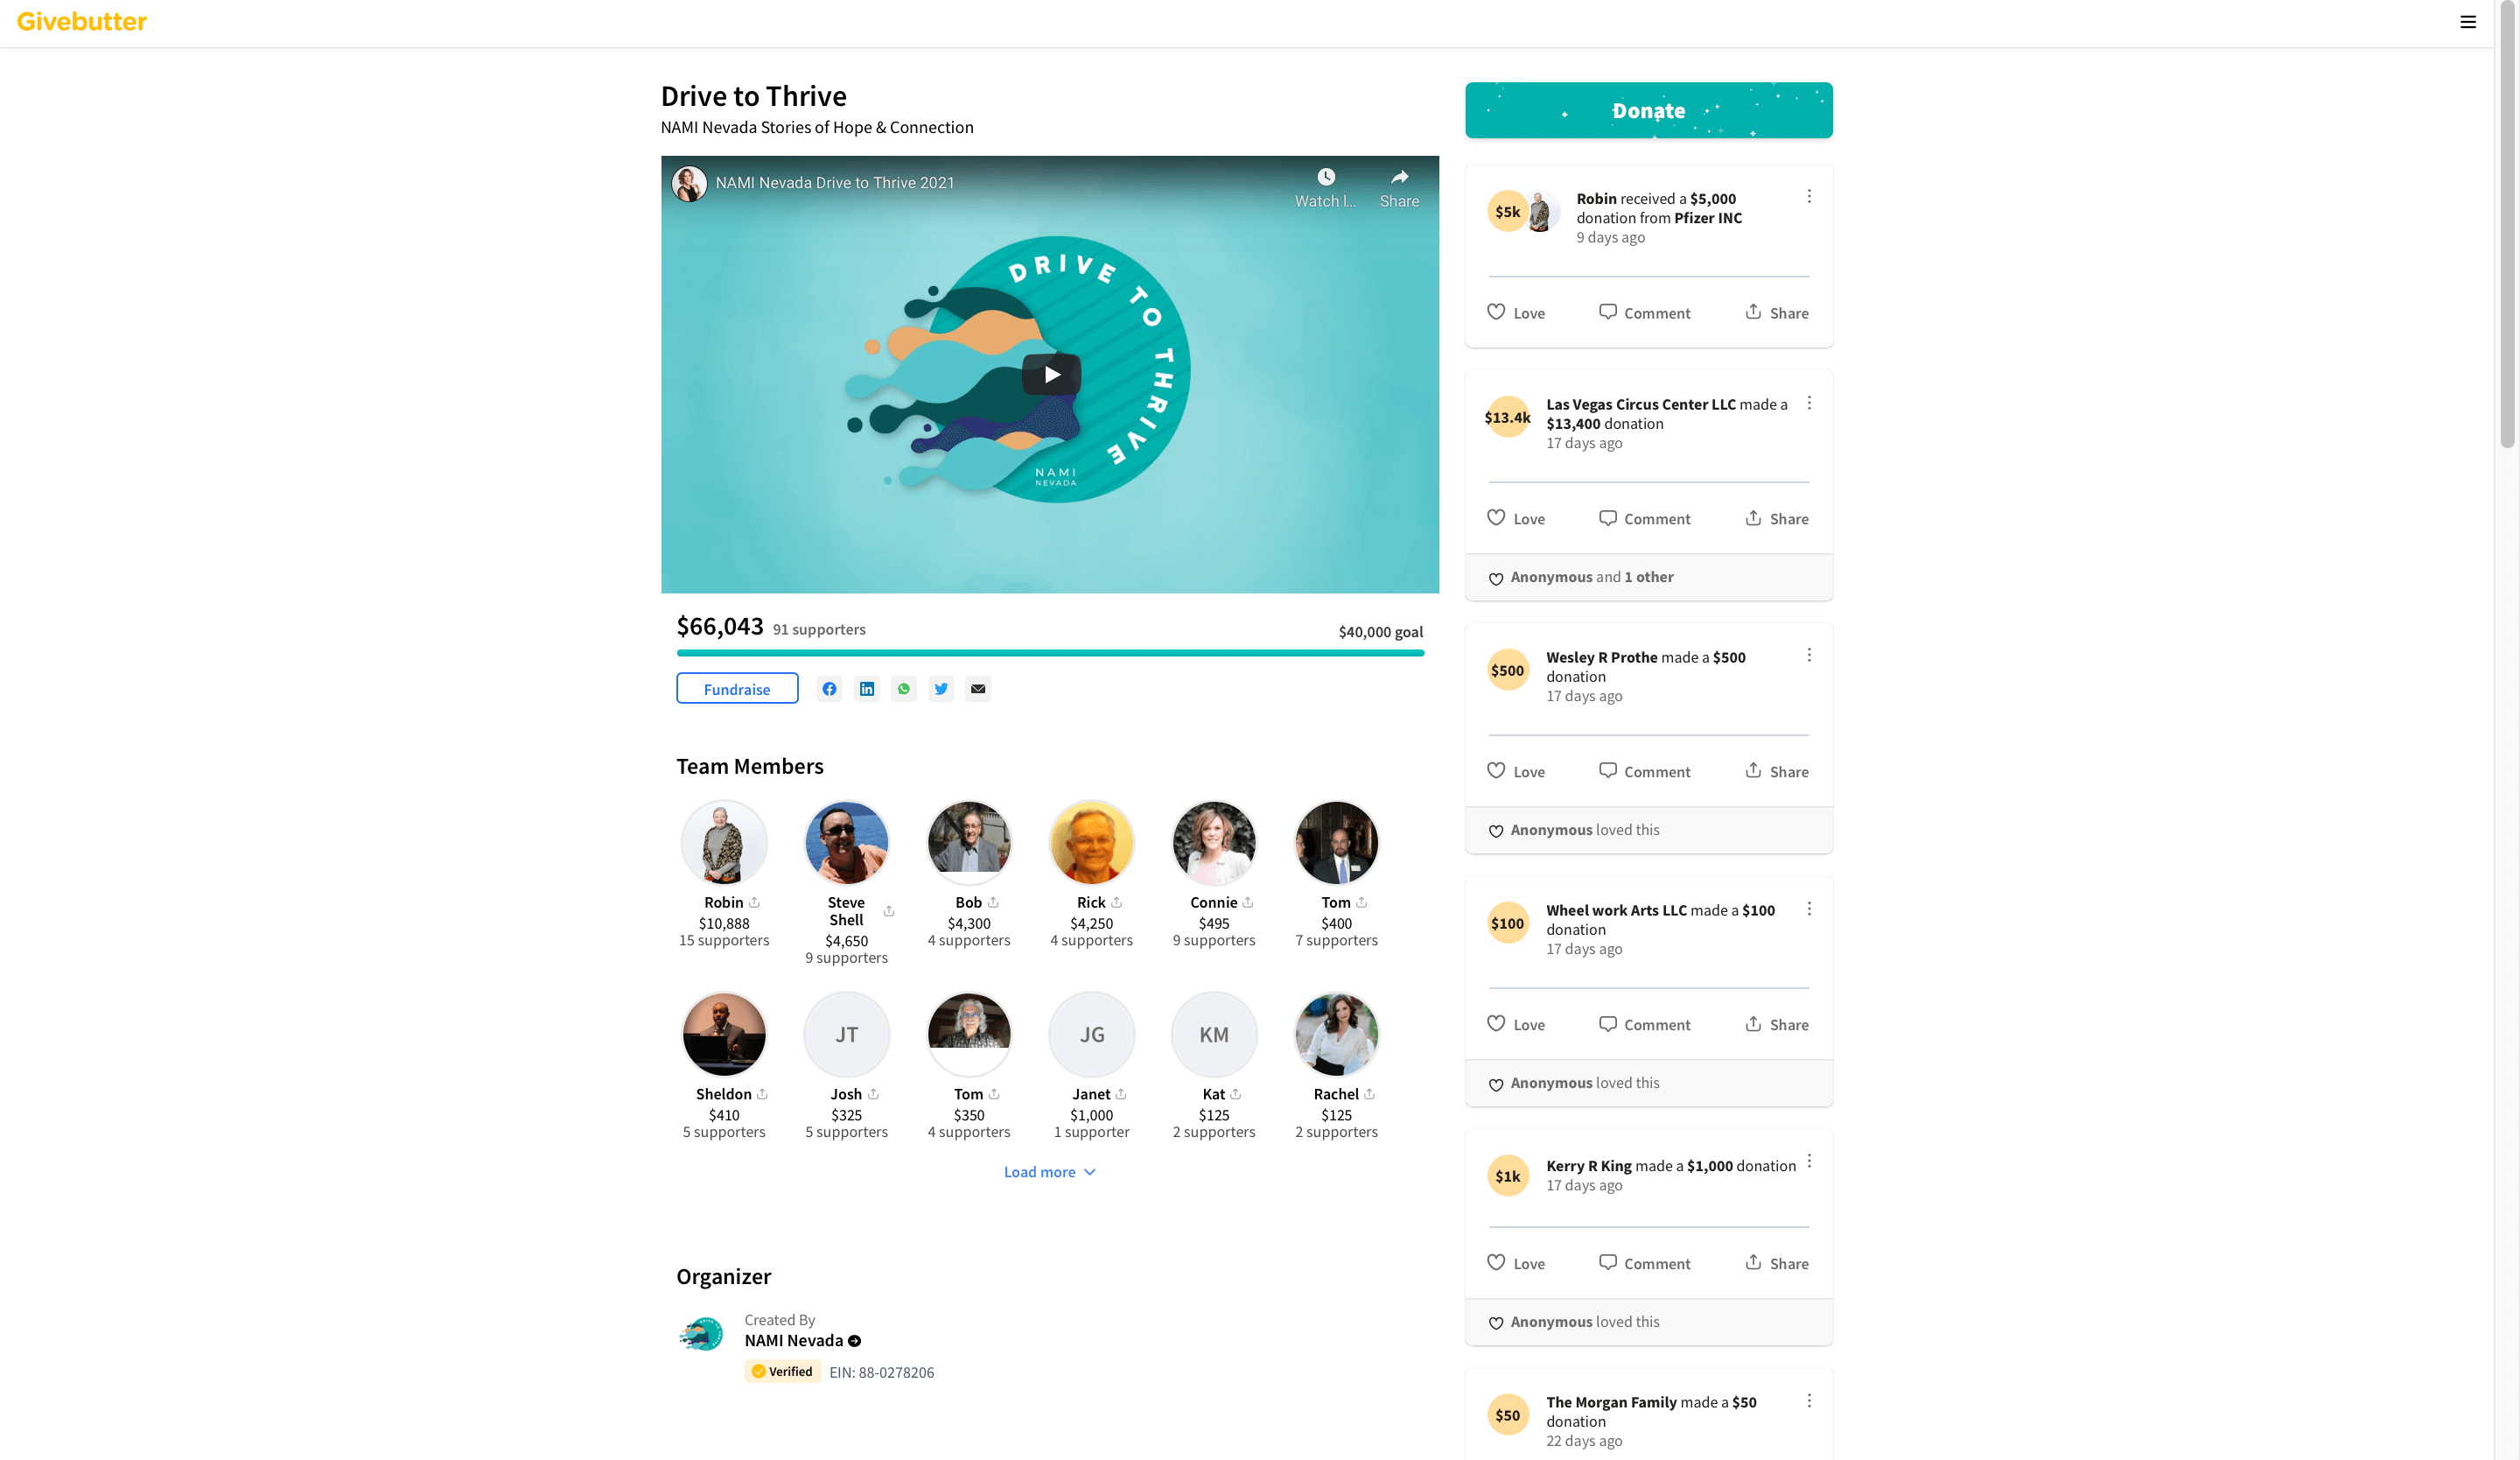2520x1460 pixels.
Task: Share the Wheel work Arts LLC donation
Action: pyautogui.click(x=1777, y=1024)
